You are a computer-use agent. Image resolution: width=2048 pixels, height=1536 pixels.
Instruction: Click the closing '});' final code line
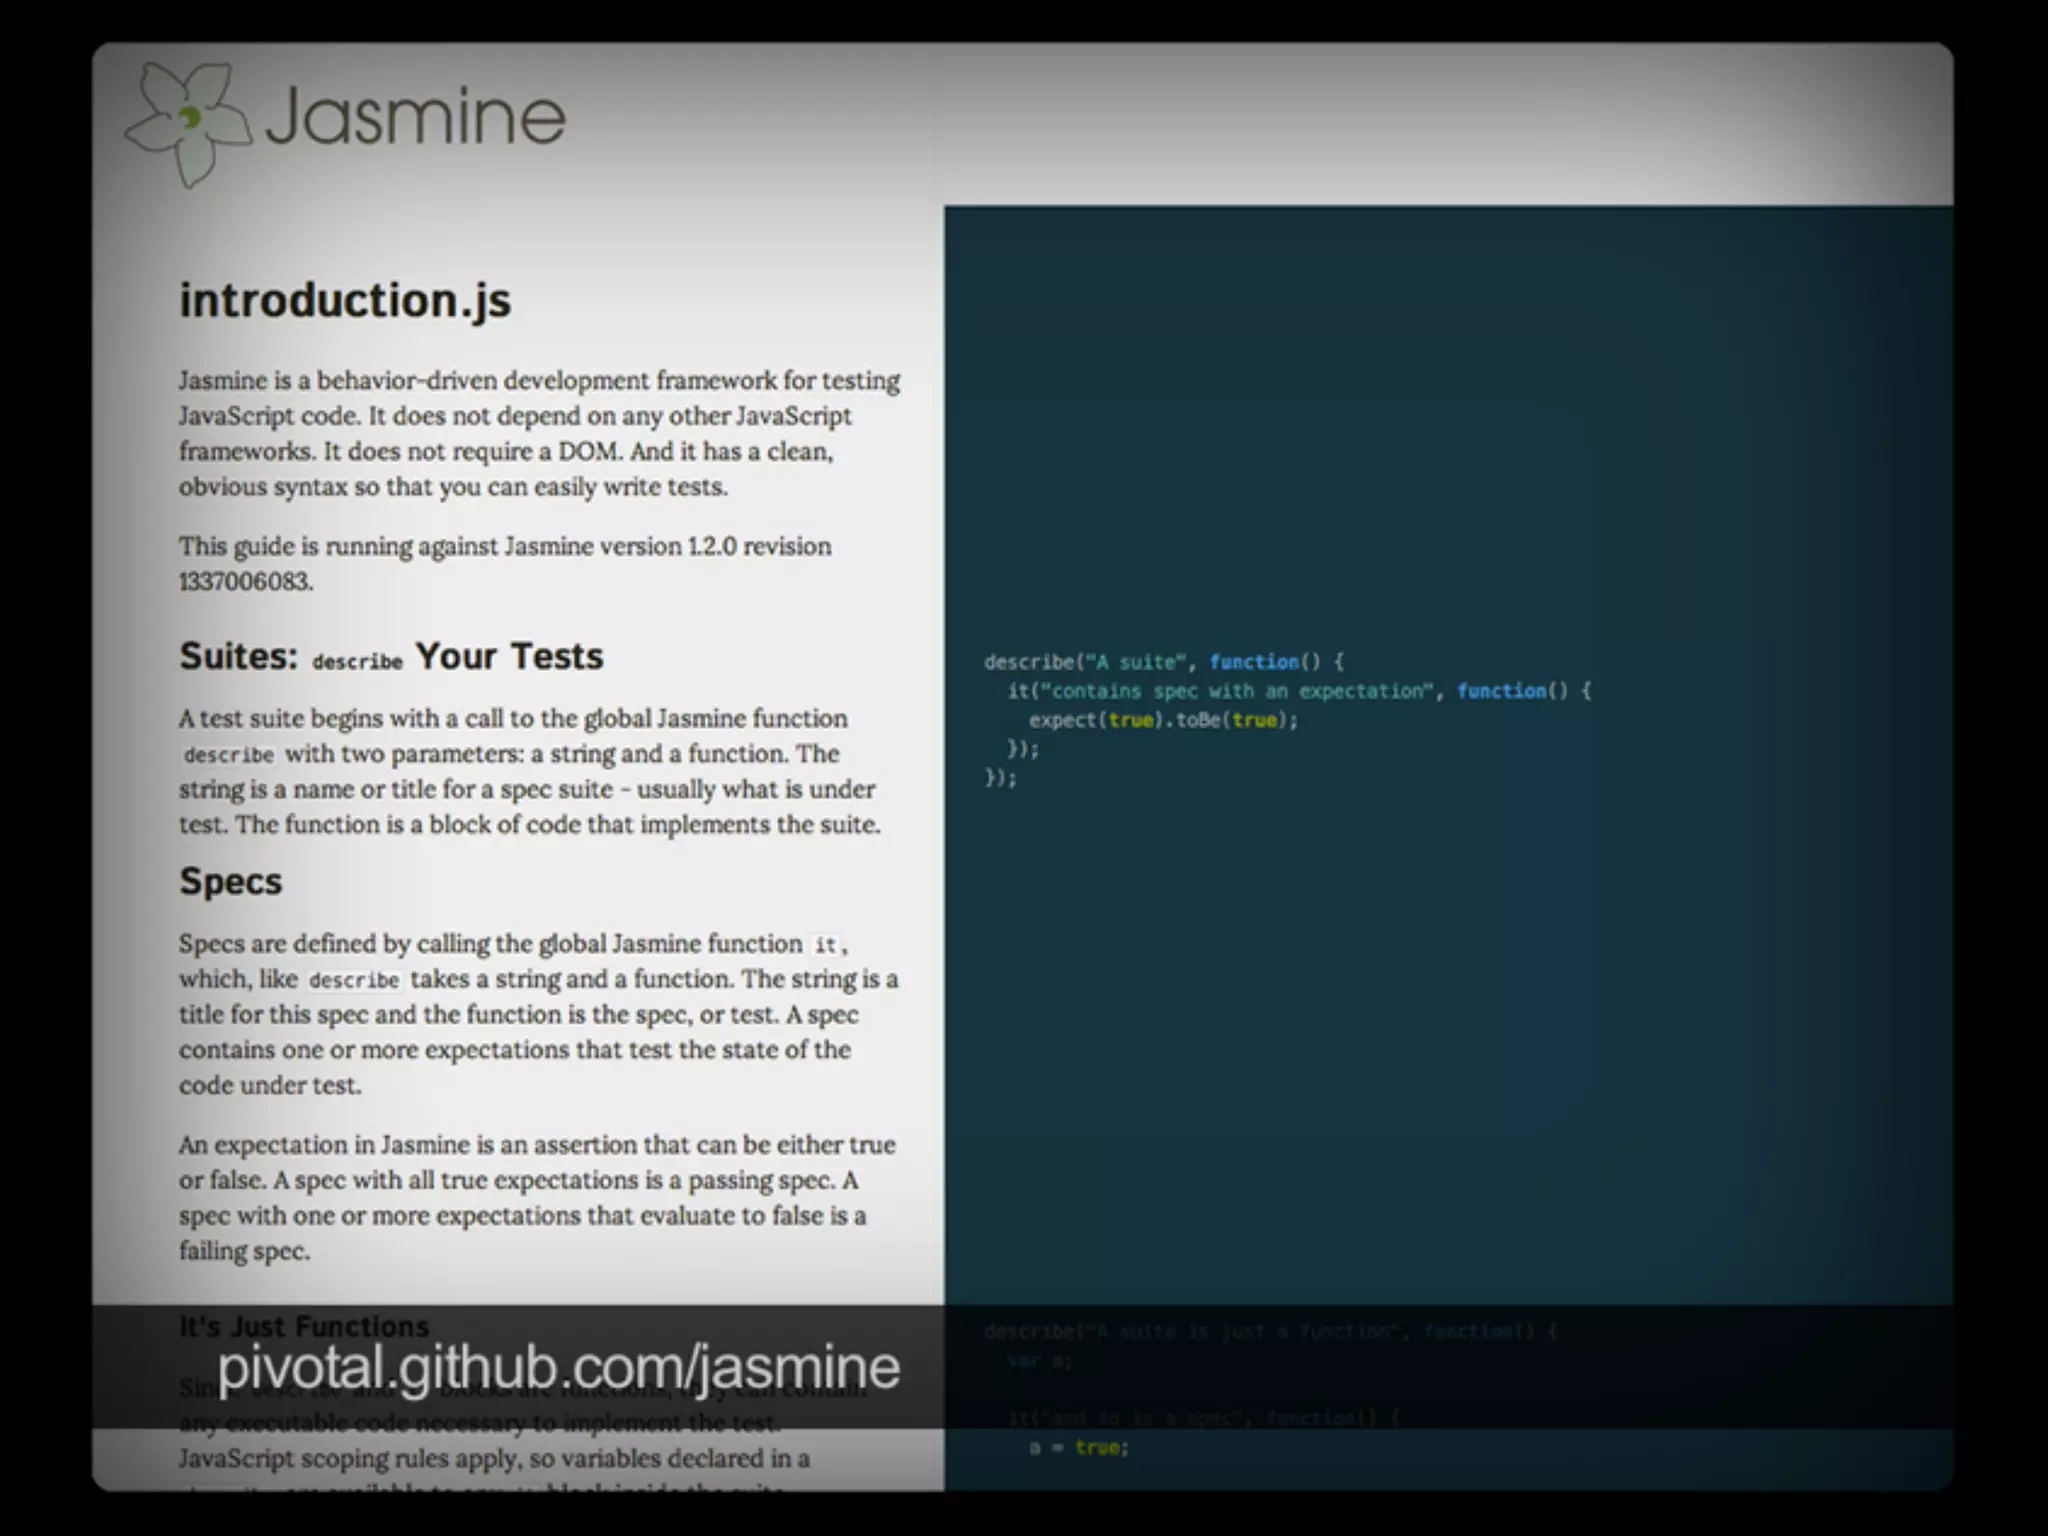1000,777
